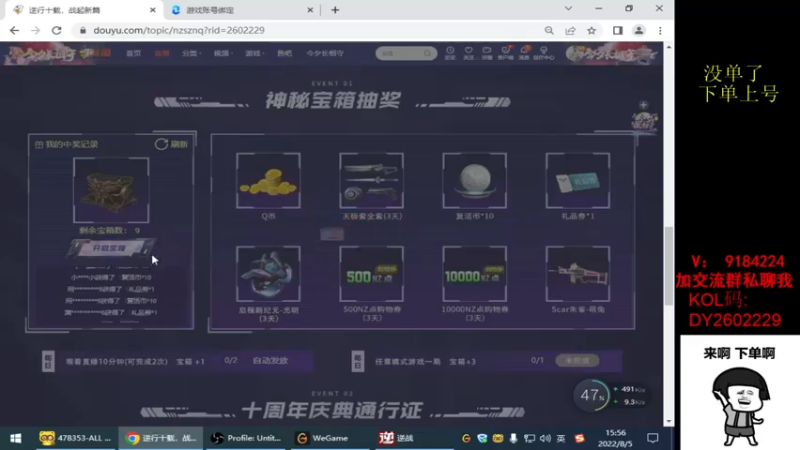Open the 创作中心 lightbulb icon

click(543, 53)
